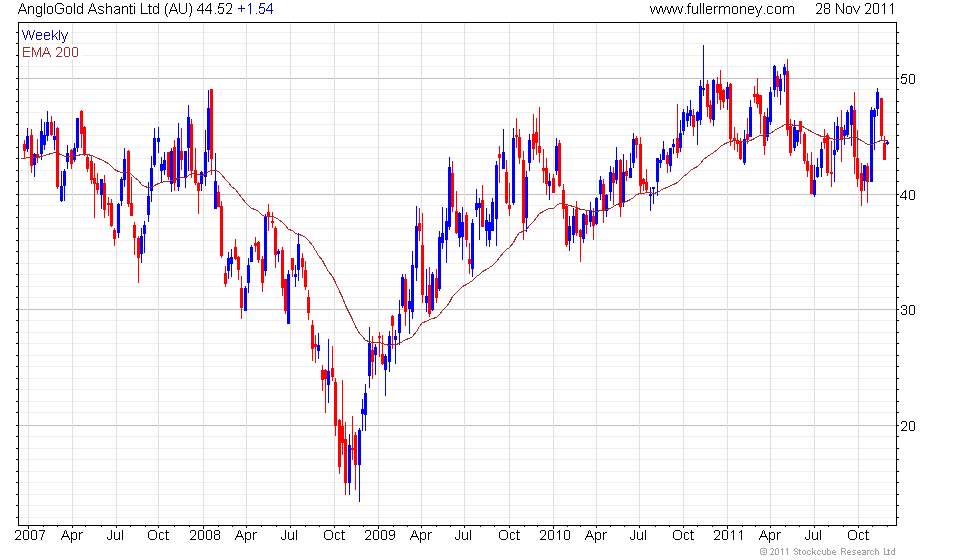This screenshot has height=560, width=980.
Task: Click the 'Oct' label just before 2010
Action: (x=509, y=536)
